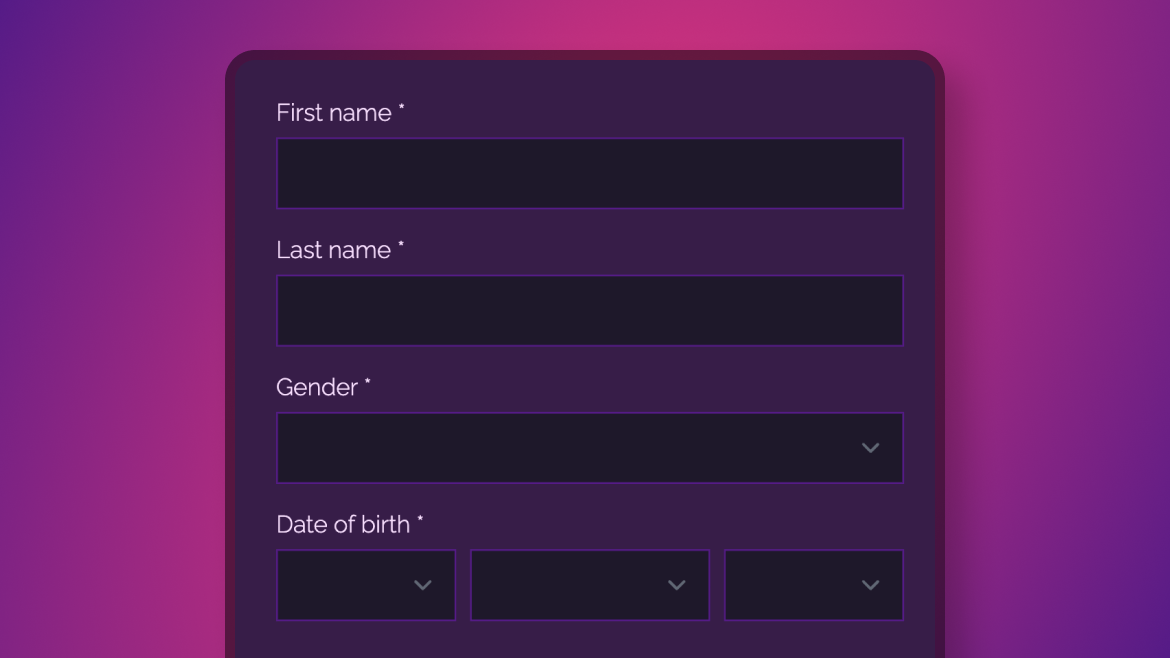
Task: Click chevron of last Date of birth select
Action: tap(870, 585)
